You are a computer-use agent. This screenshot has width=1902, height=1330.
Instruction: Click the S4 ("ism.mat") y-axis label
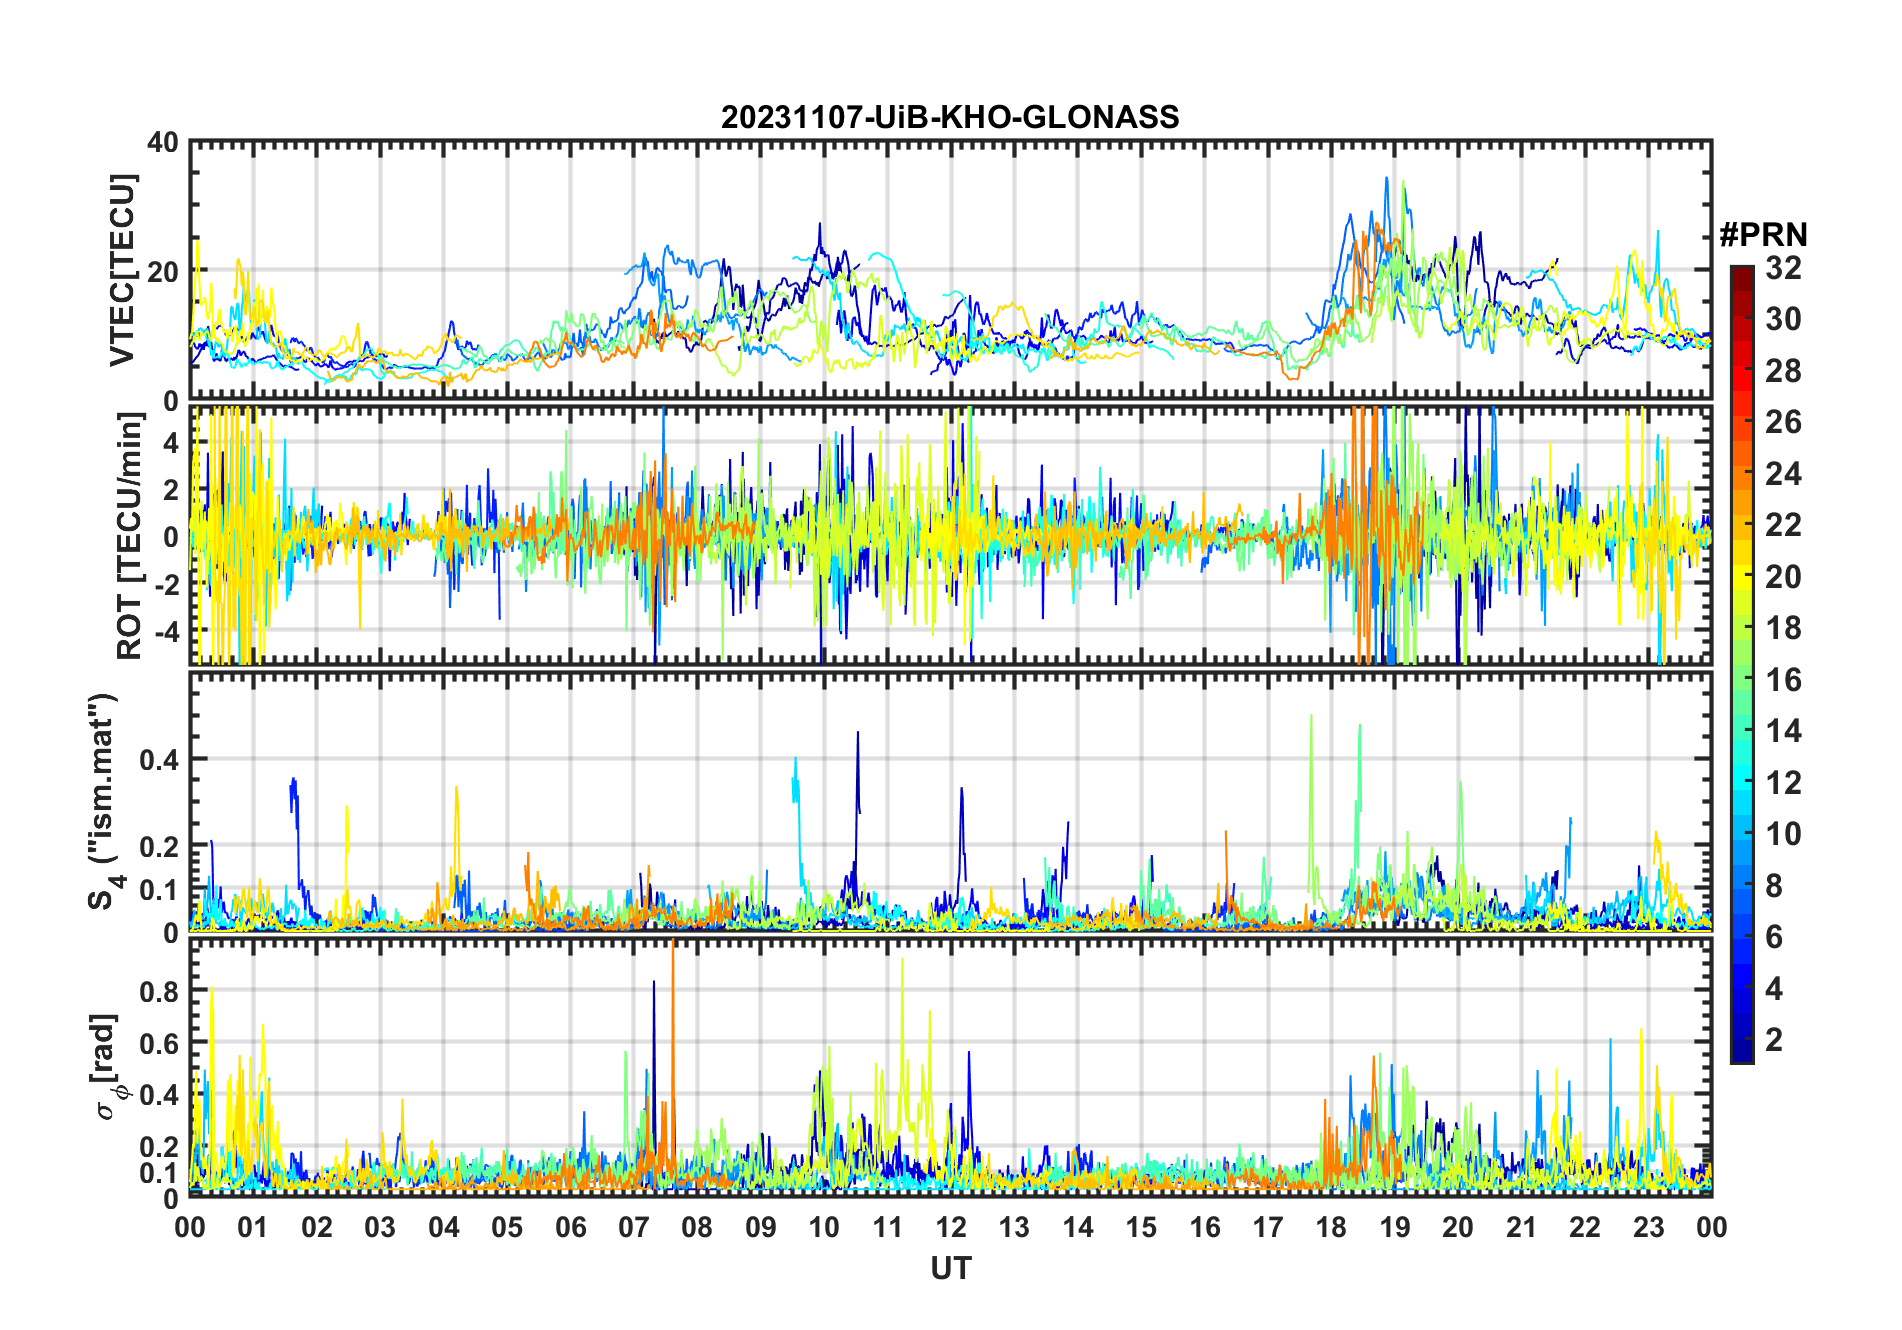[x=103, y=801]
